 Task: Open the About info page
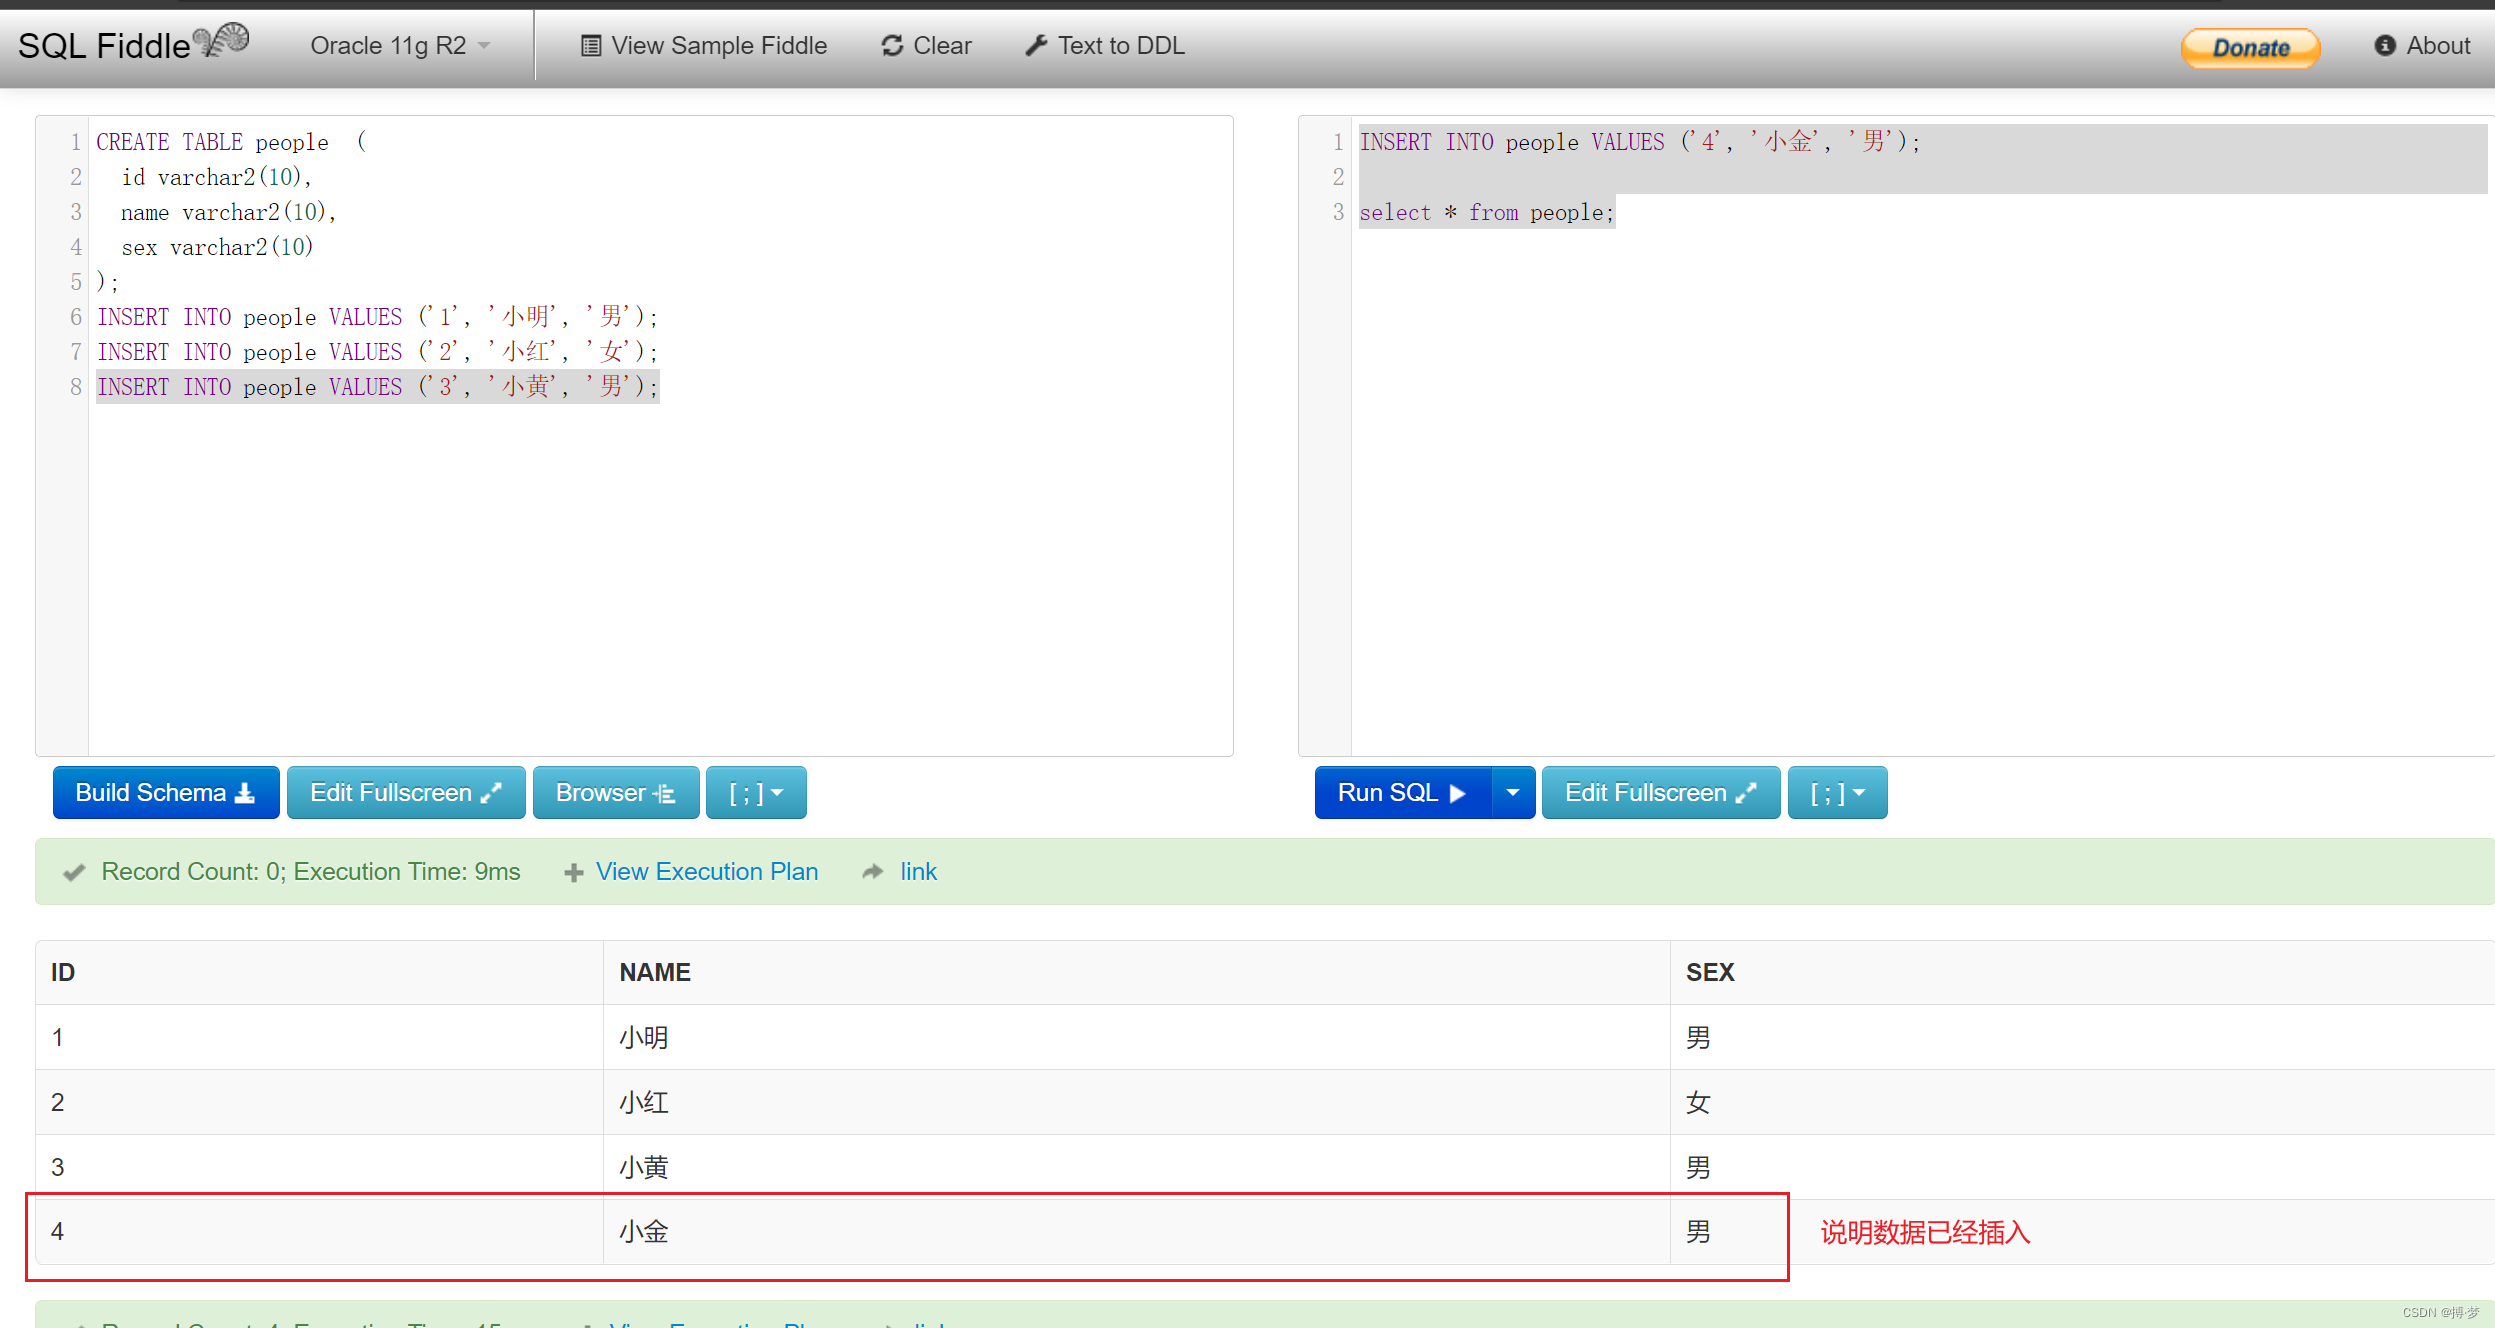(2422, 46)
